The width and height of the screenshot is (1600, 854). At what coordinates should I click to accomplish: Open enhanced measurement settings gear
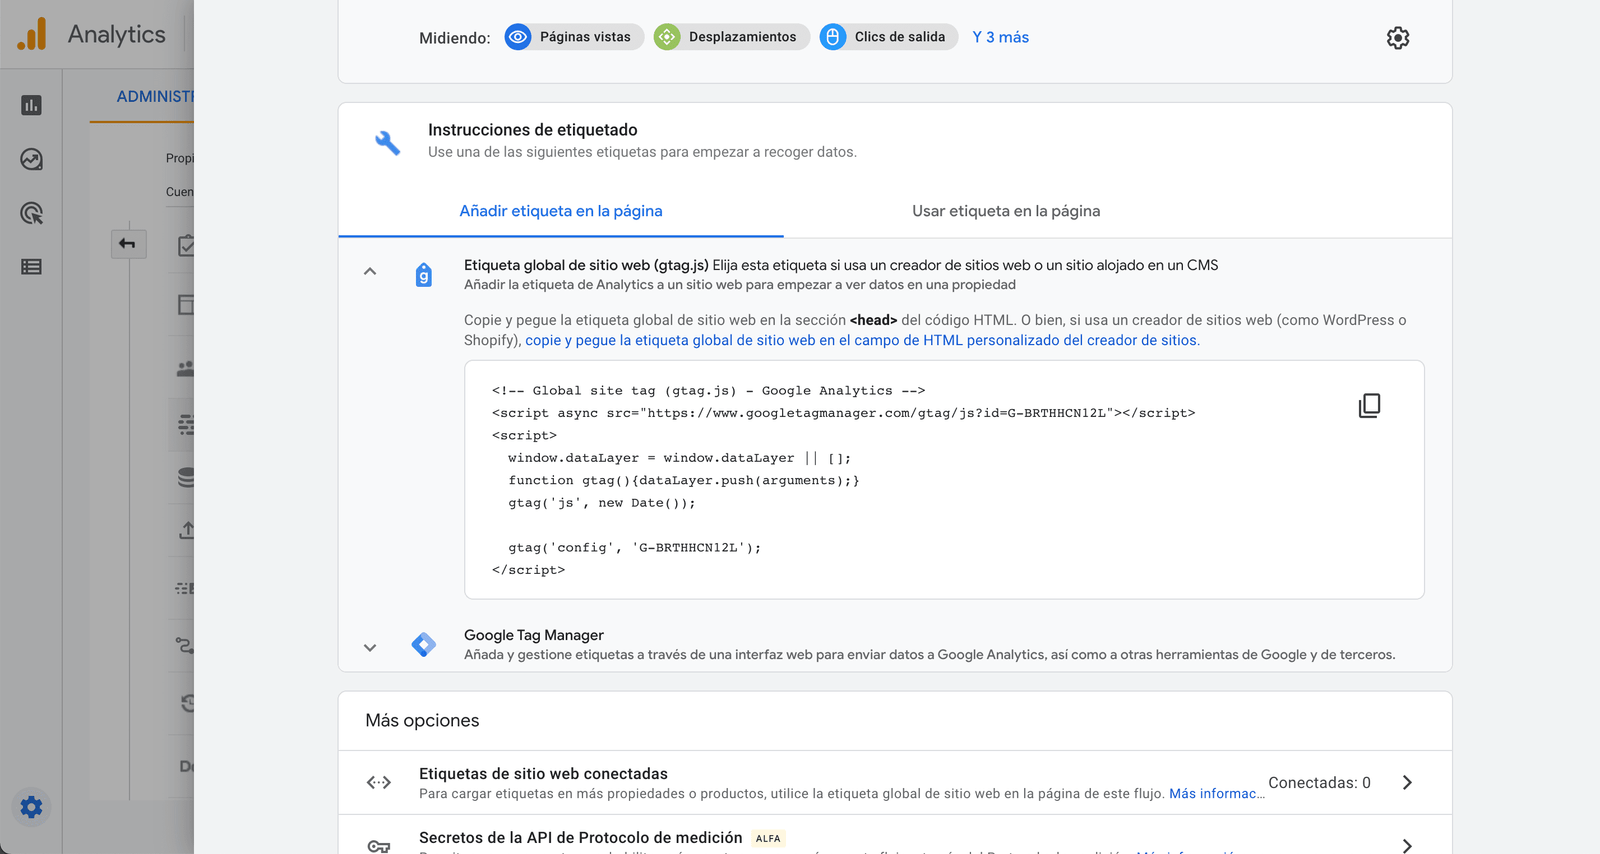click(x=1397, y=38)
